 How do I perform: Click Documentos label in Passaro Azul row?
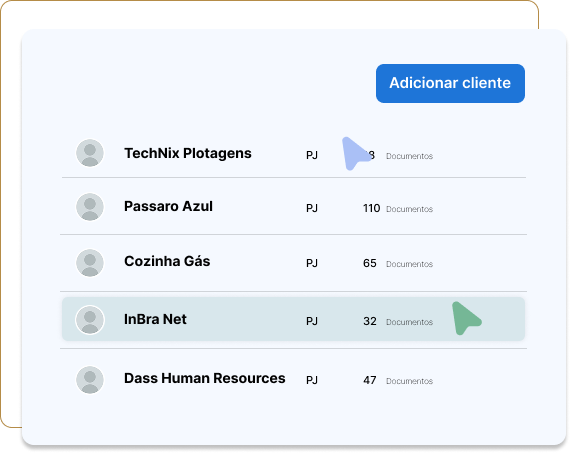[409, 209]
